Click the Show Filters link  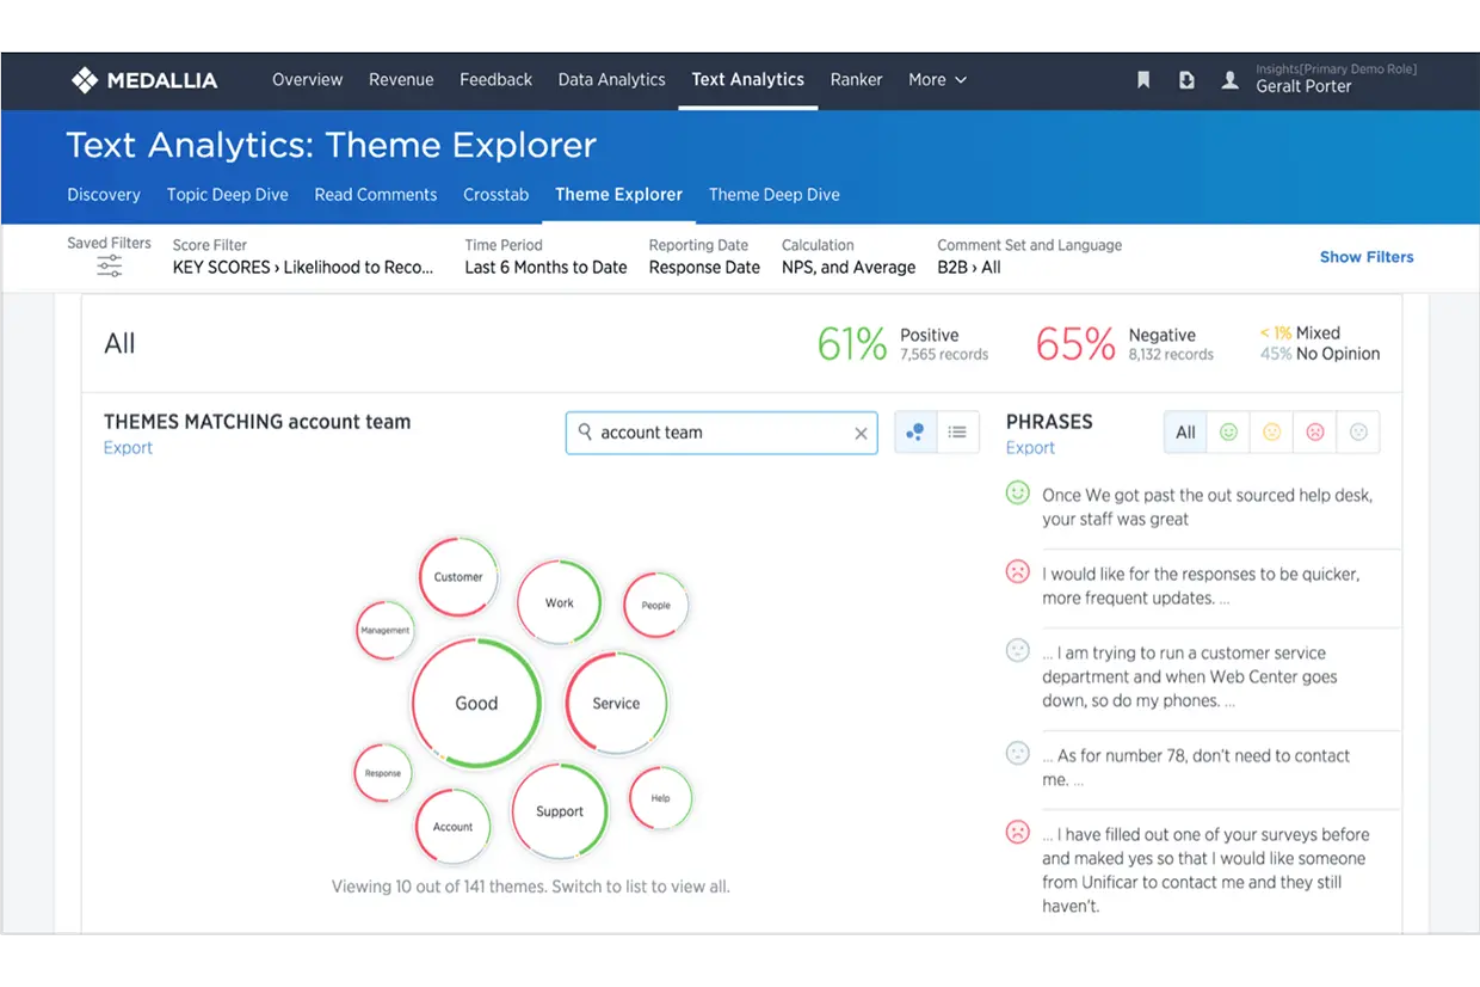tap(1366, 257)
